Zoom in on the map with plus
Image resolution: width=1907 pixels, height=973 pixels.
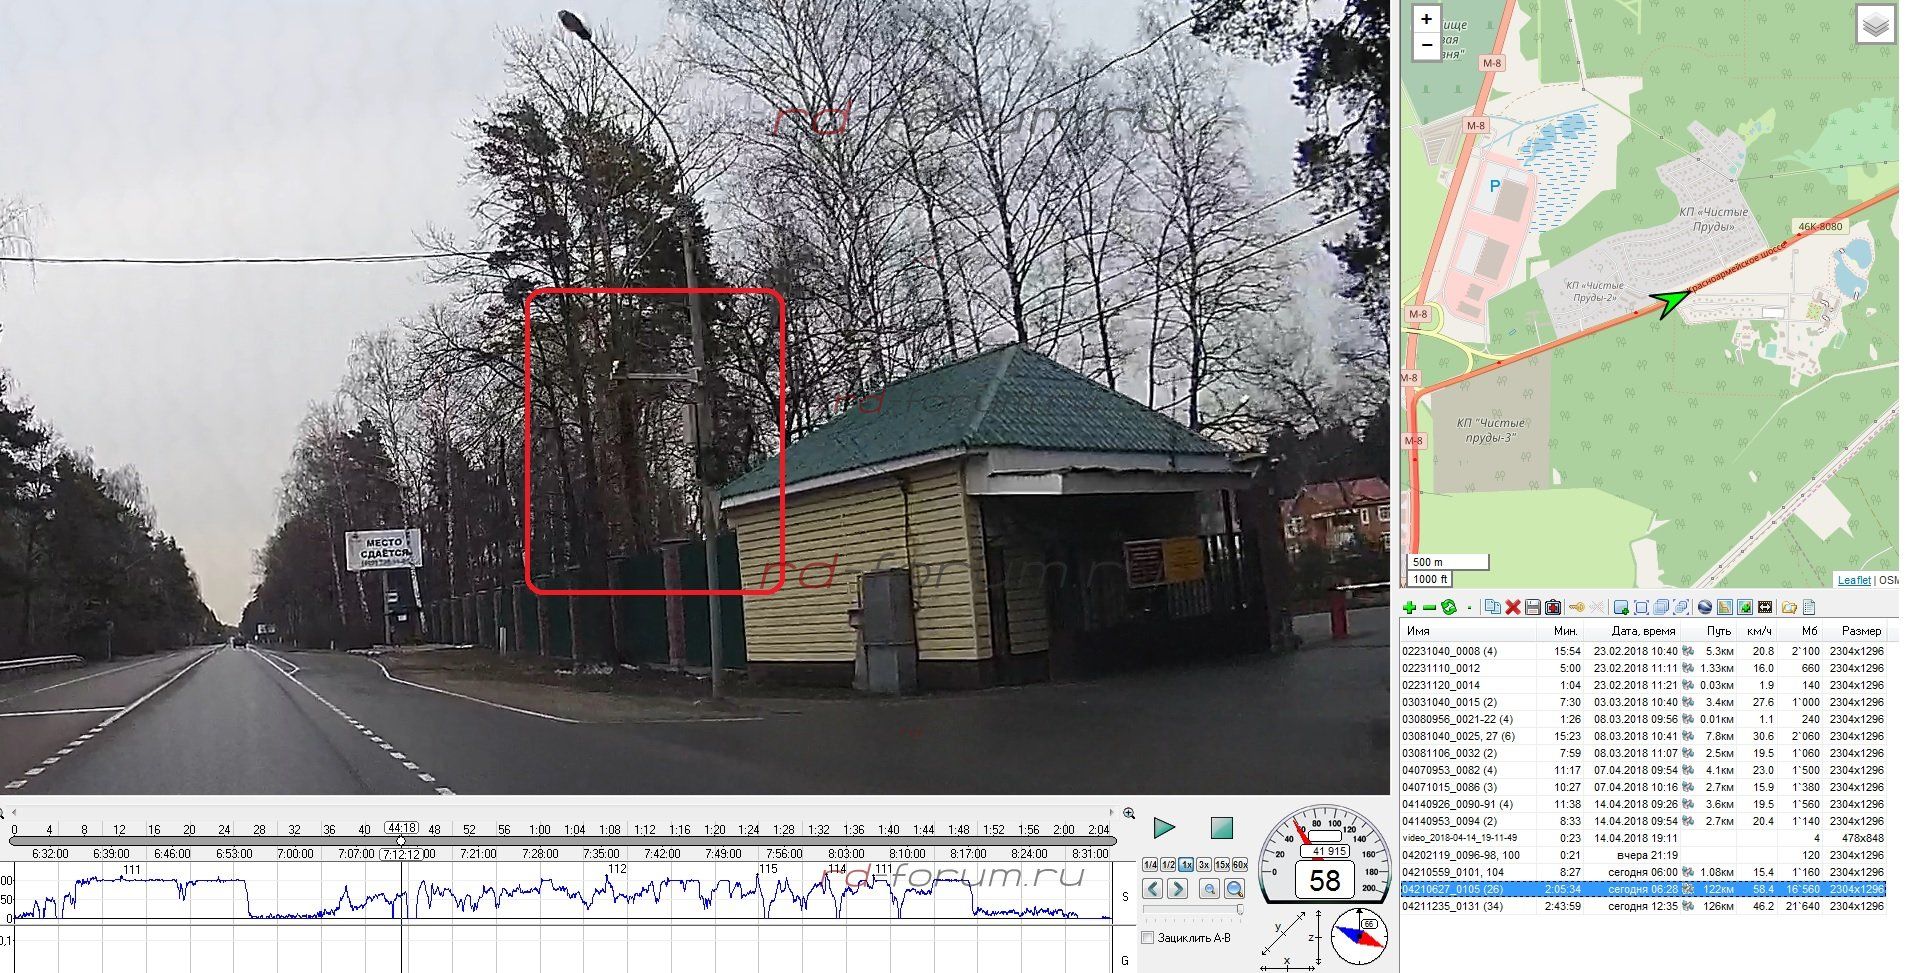click(x=1426, y=19)
